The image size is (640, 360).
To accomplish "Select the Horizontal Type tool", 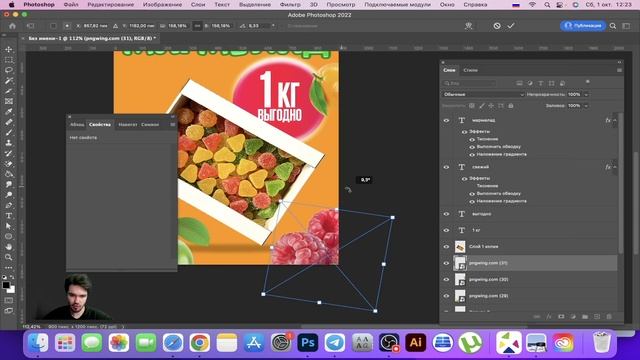I will [9, 216].
